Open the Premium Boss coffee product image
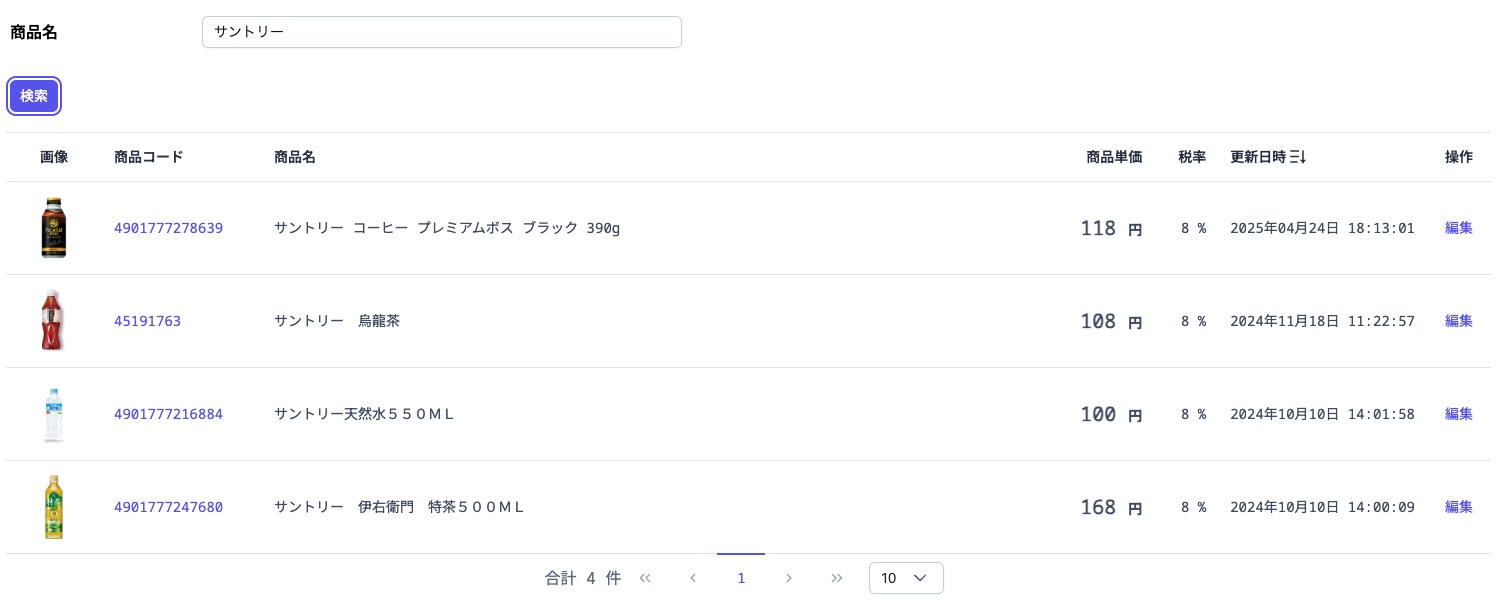The width and height of the screenshot is (1511, 605). pyautogui.click(x=54, y=228)
